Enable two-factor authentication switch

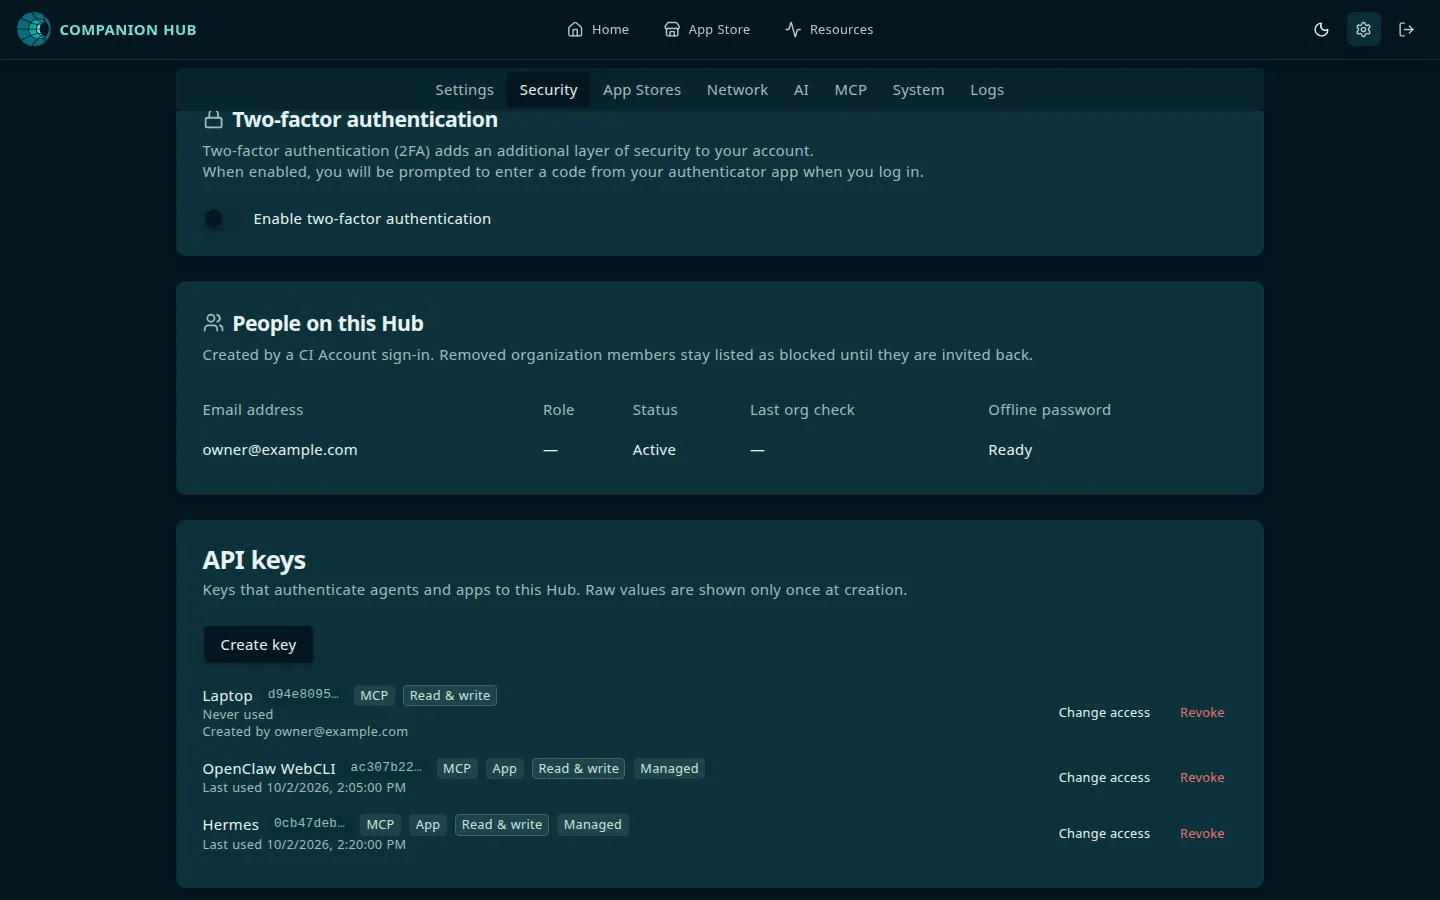(x=221, y=218)
